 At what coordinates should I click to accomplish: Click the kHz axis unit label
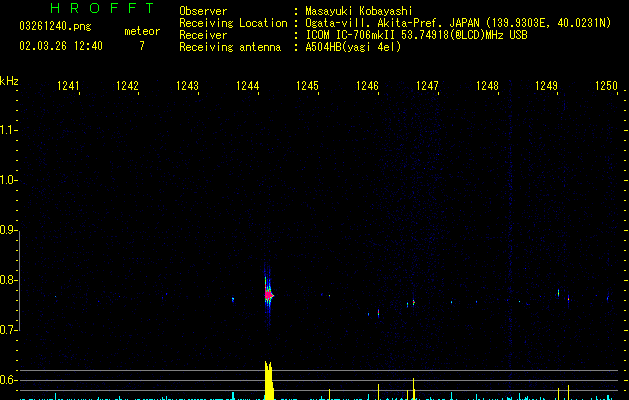point(9,81)
